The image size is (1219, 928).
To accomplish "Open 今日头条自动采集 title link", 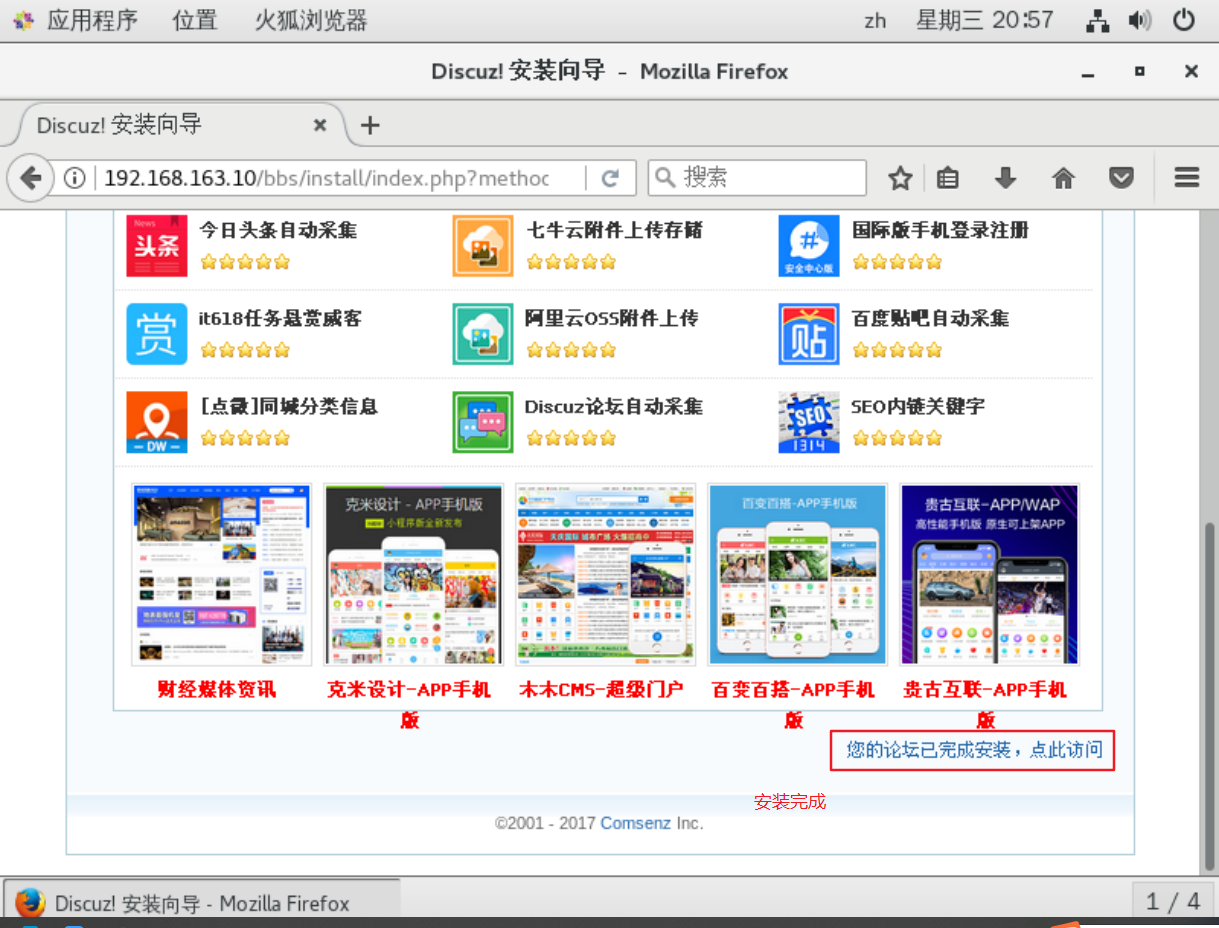I will [x=278, y=230].
